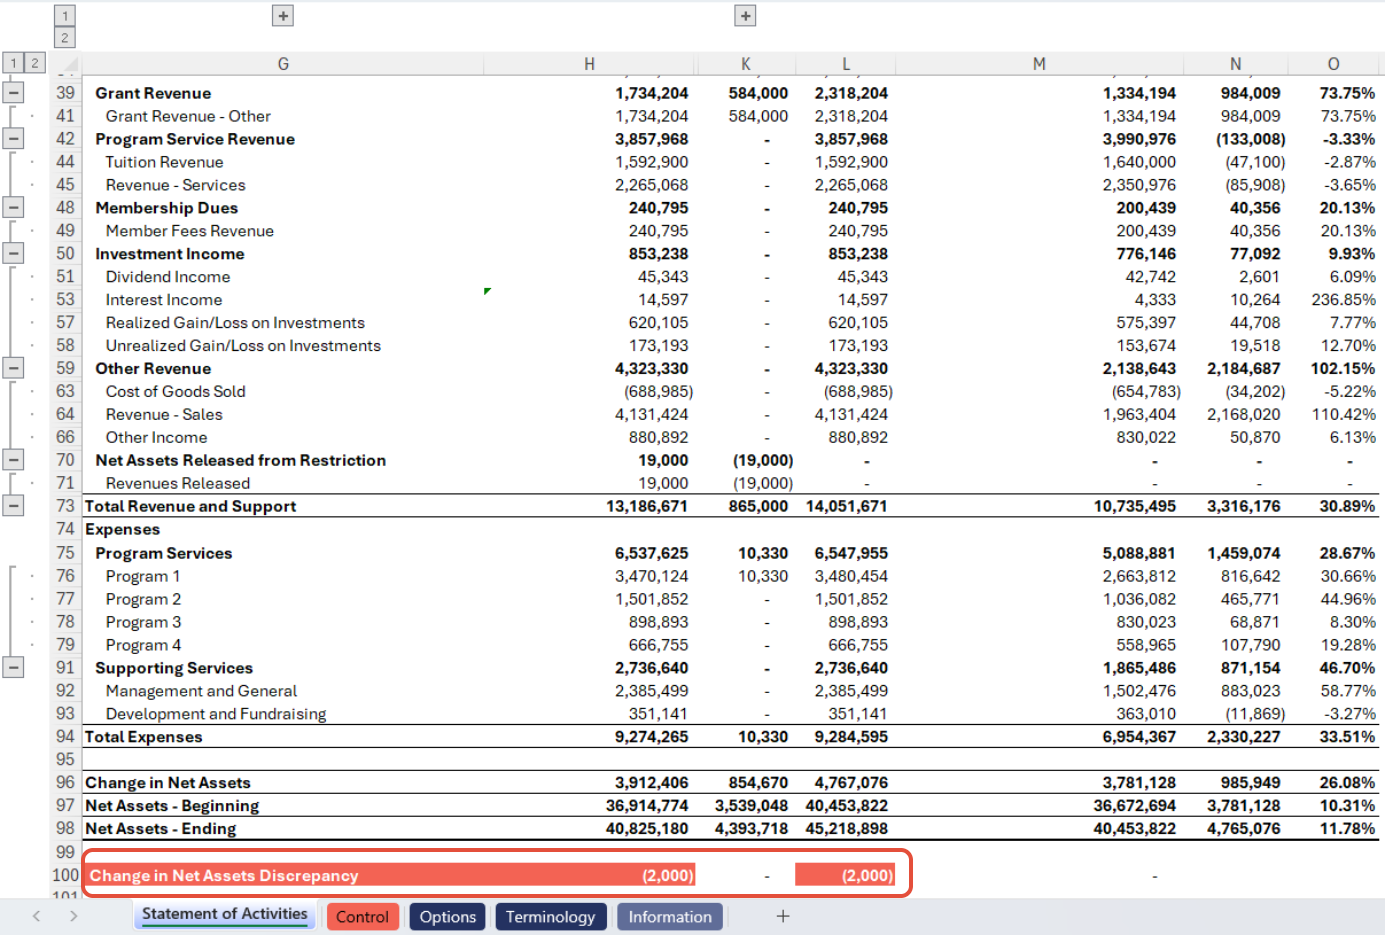Click Management and General label
Image resolution: width=1385 pixels, height=935 pixels.
(201, 691)
